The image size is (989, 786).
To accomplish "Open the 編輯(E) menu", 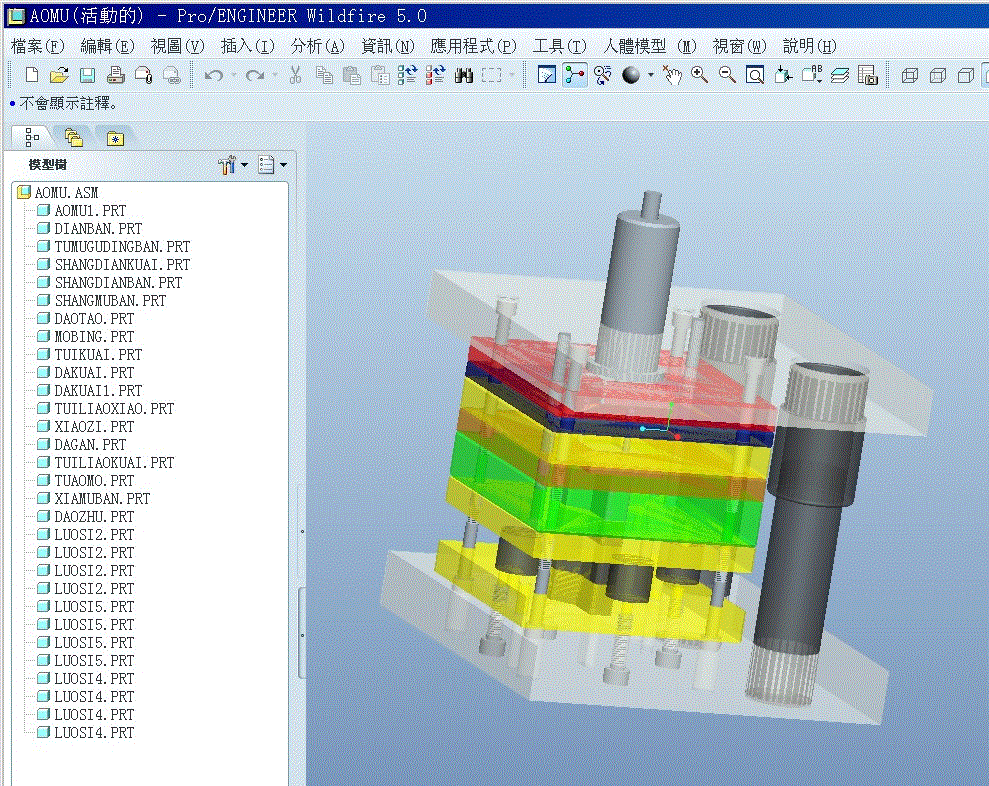I will click(x=107, y=46).
